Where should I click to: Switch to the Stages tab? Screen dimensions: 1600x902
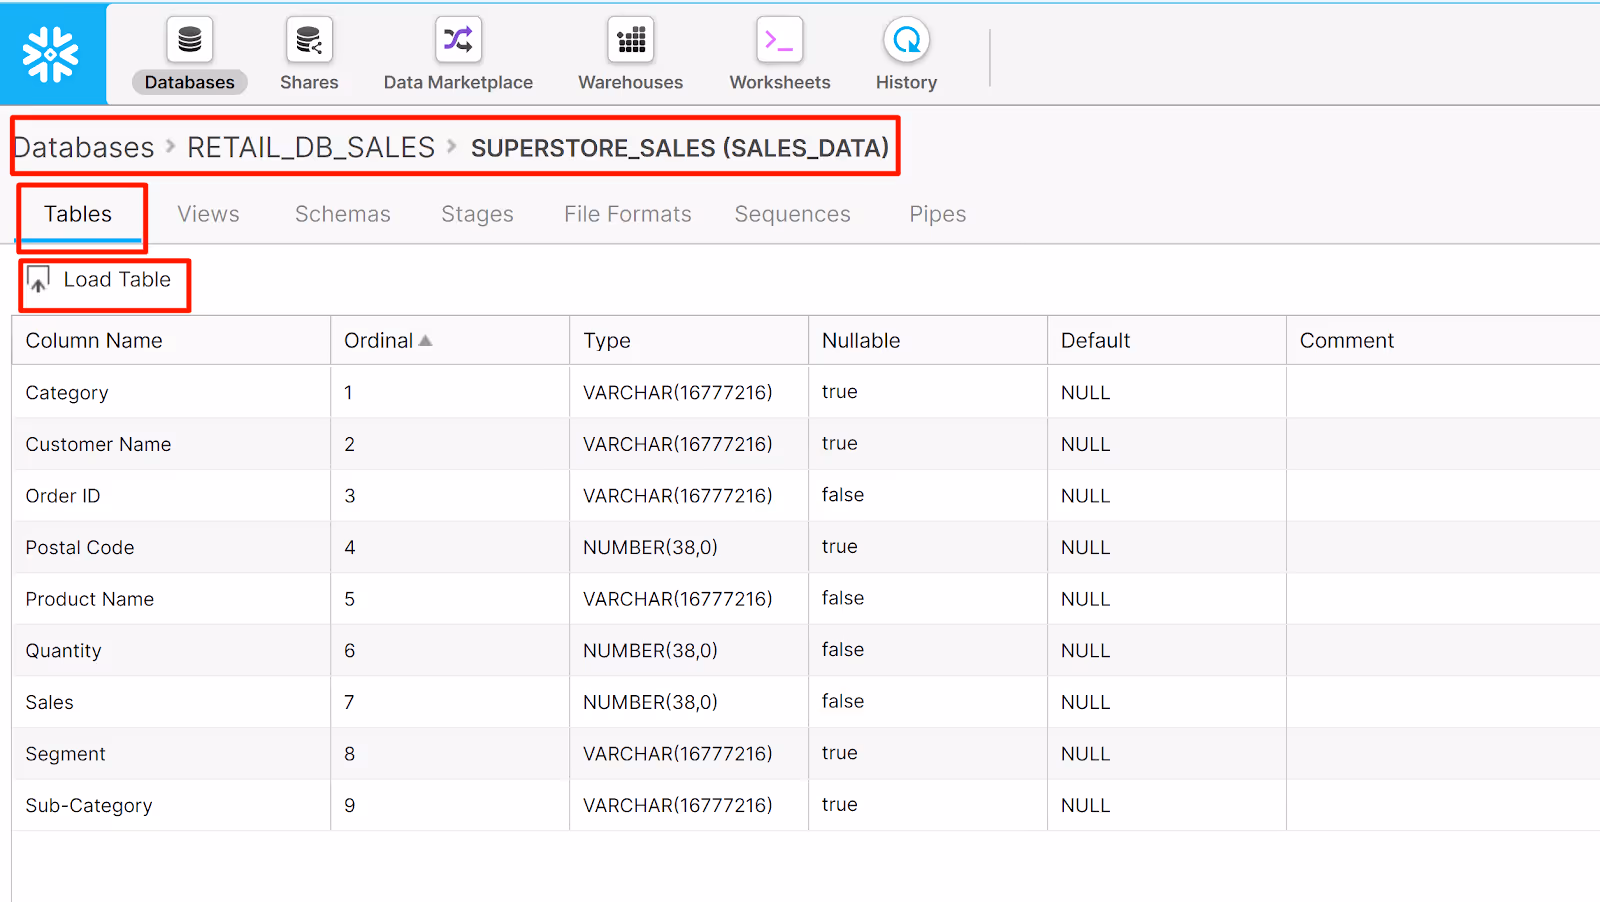477,213
